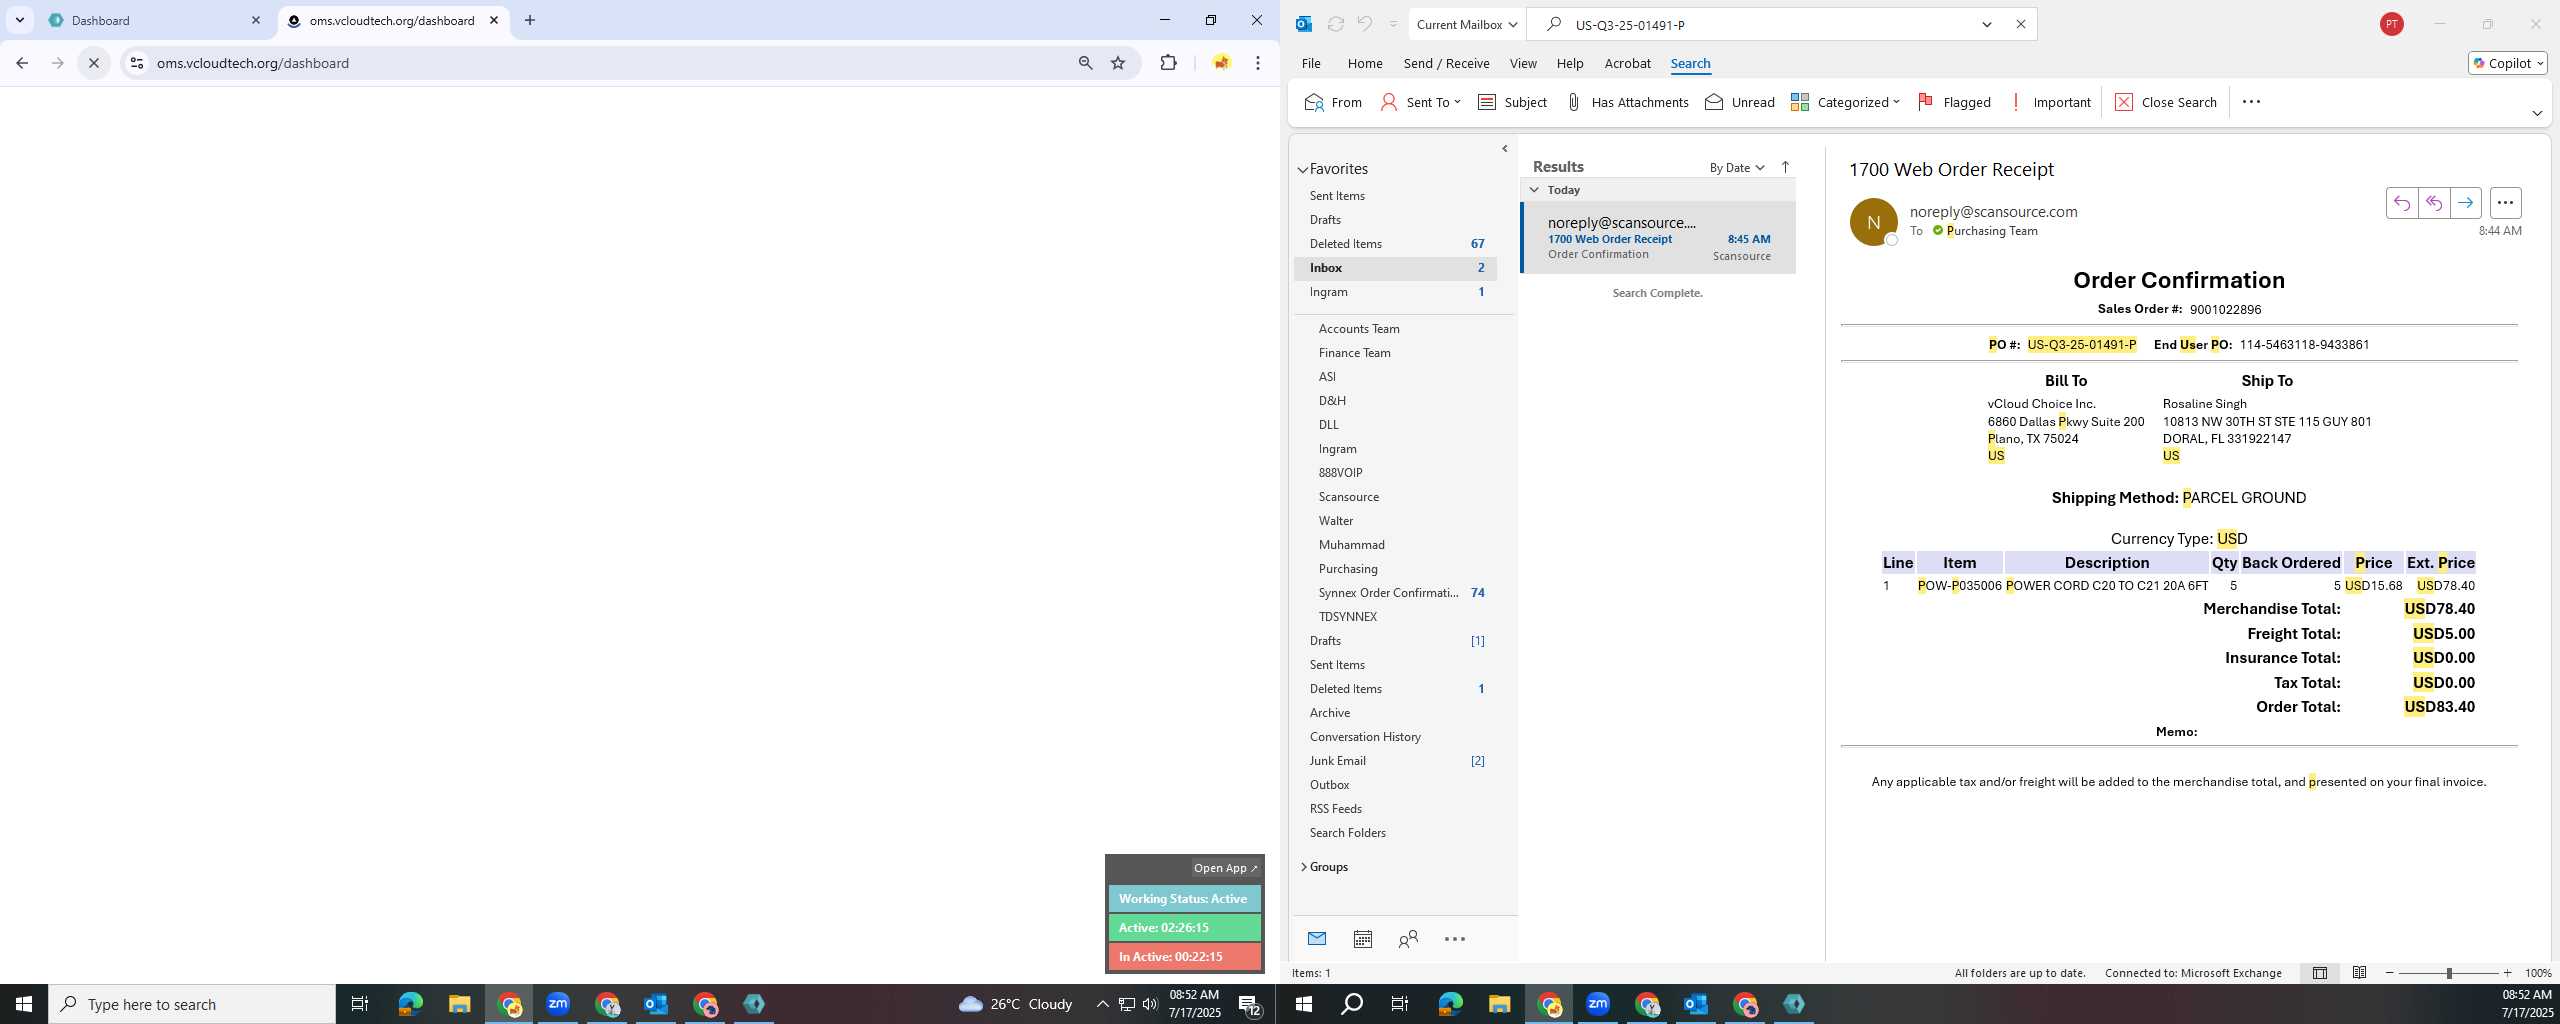2560x1024 pixels.
Task: Open Chrome extensions puzzle icon
Action: (1168, 63)
